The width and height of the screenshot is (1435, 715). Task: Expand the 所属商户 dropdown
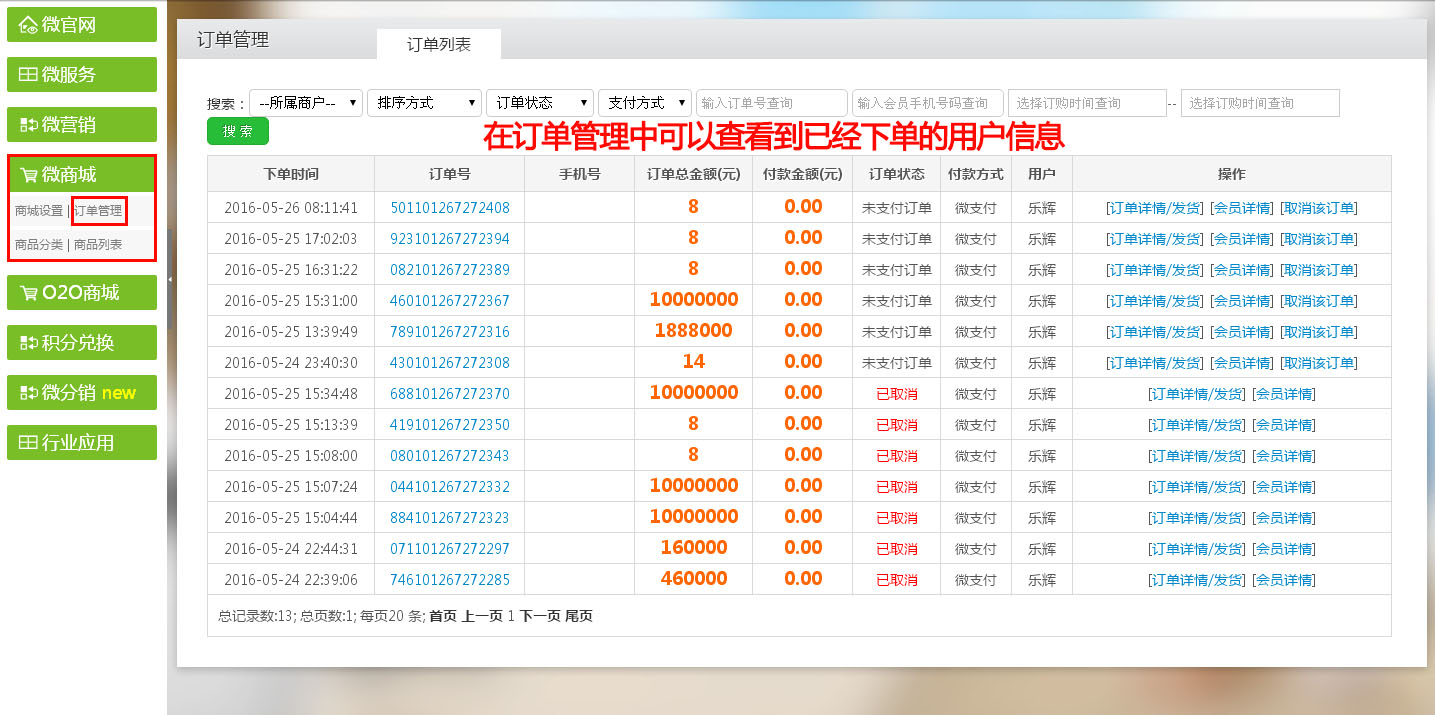pos(306,103)
